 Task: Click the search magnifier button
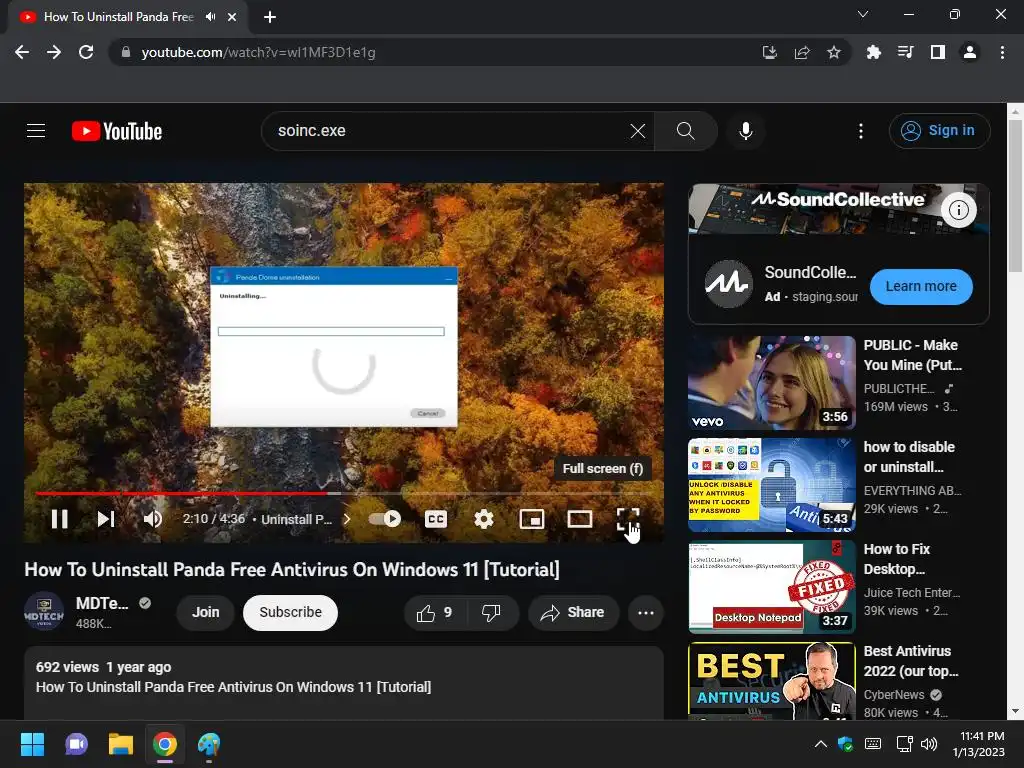point(686,131)
